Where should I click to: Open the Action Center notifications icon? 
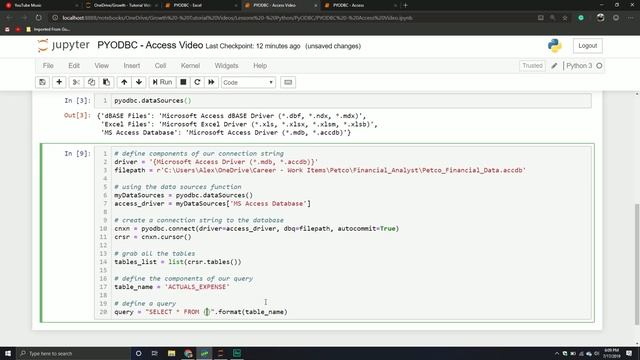pos(629,353)
